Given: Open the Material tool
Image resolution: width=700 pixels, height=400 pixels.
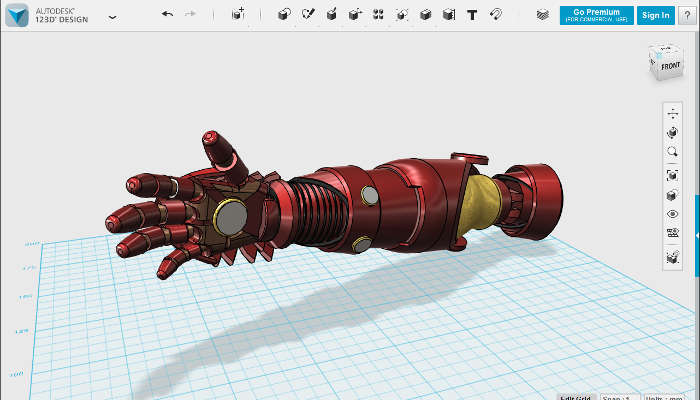Looking at the screenshot, I should 542,15.
